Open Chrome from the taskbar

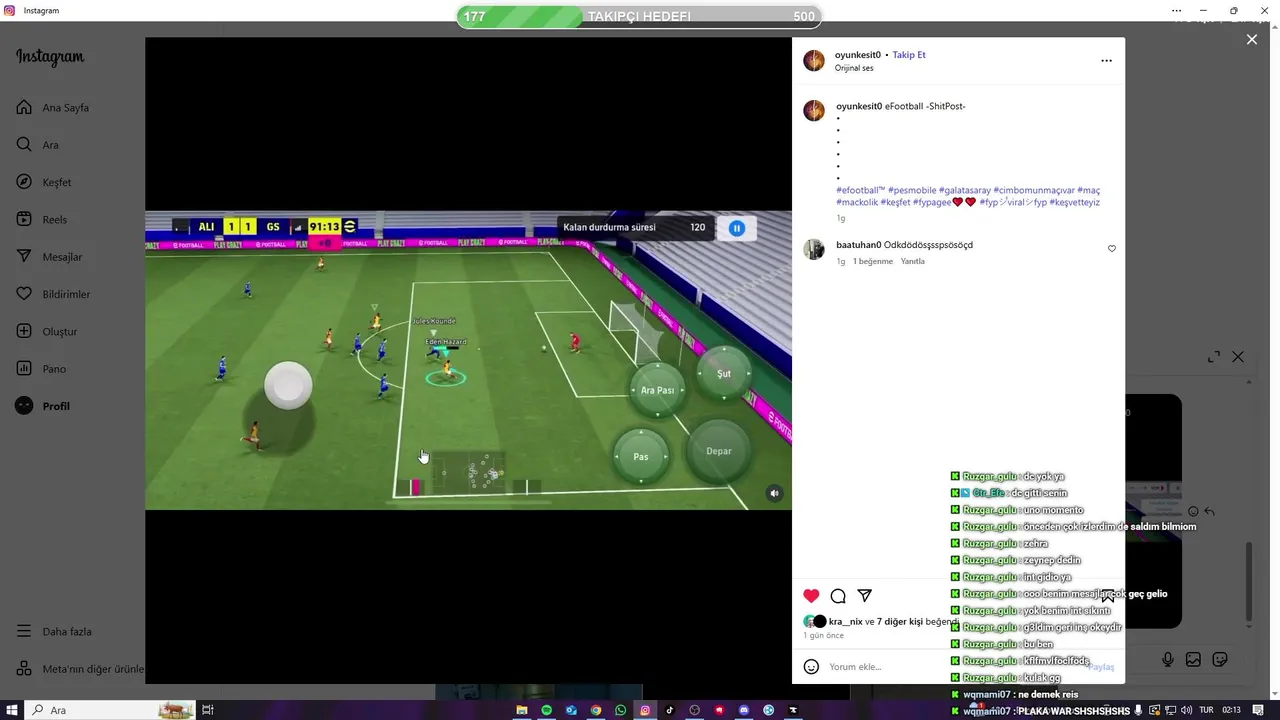(596, 710)
